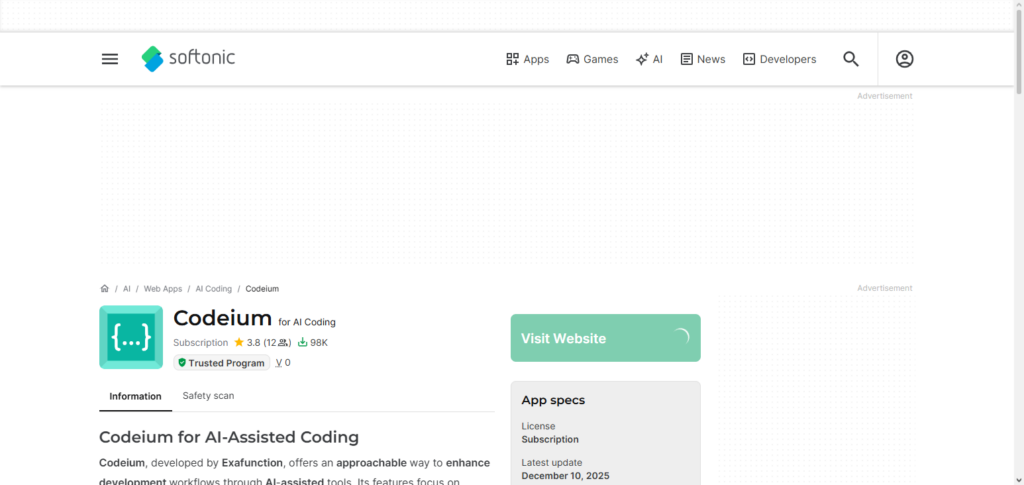The width and height of the screenshot is (1024, 485).
Task: Open the News section
Action: coord(703,59)
